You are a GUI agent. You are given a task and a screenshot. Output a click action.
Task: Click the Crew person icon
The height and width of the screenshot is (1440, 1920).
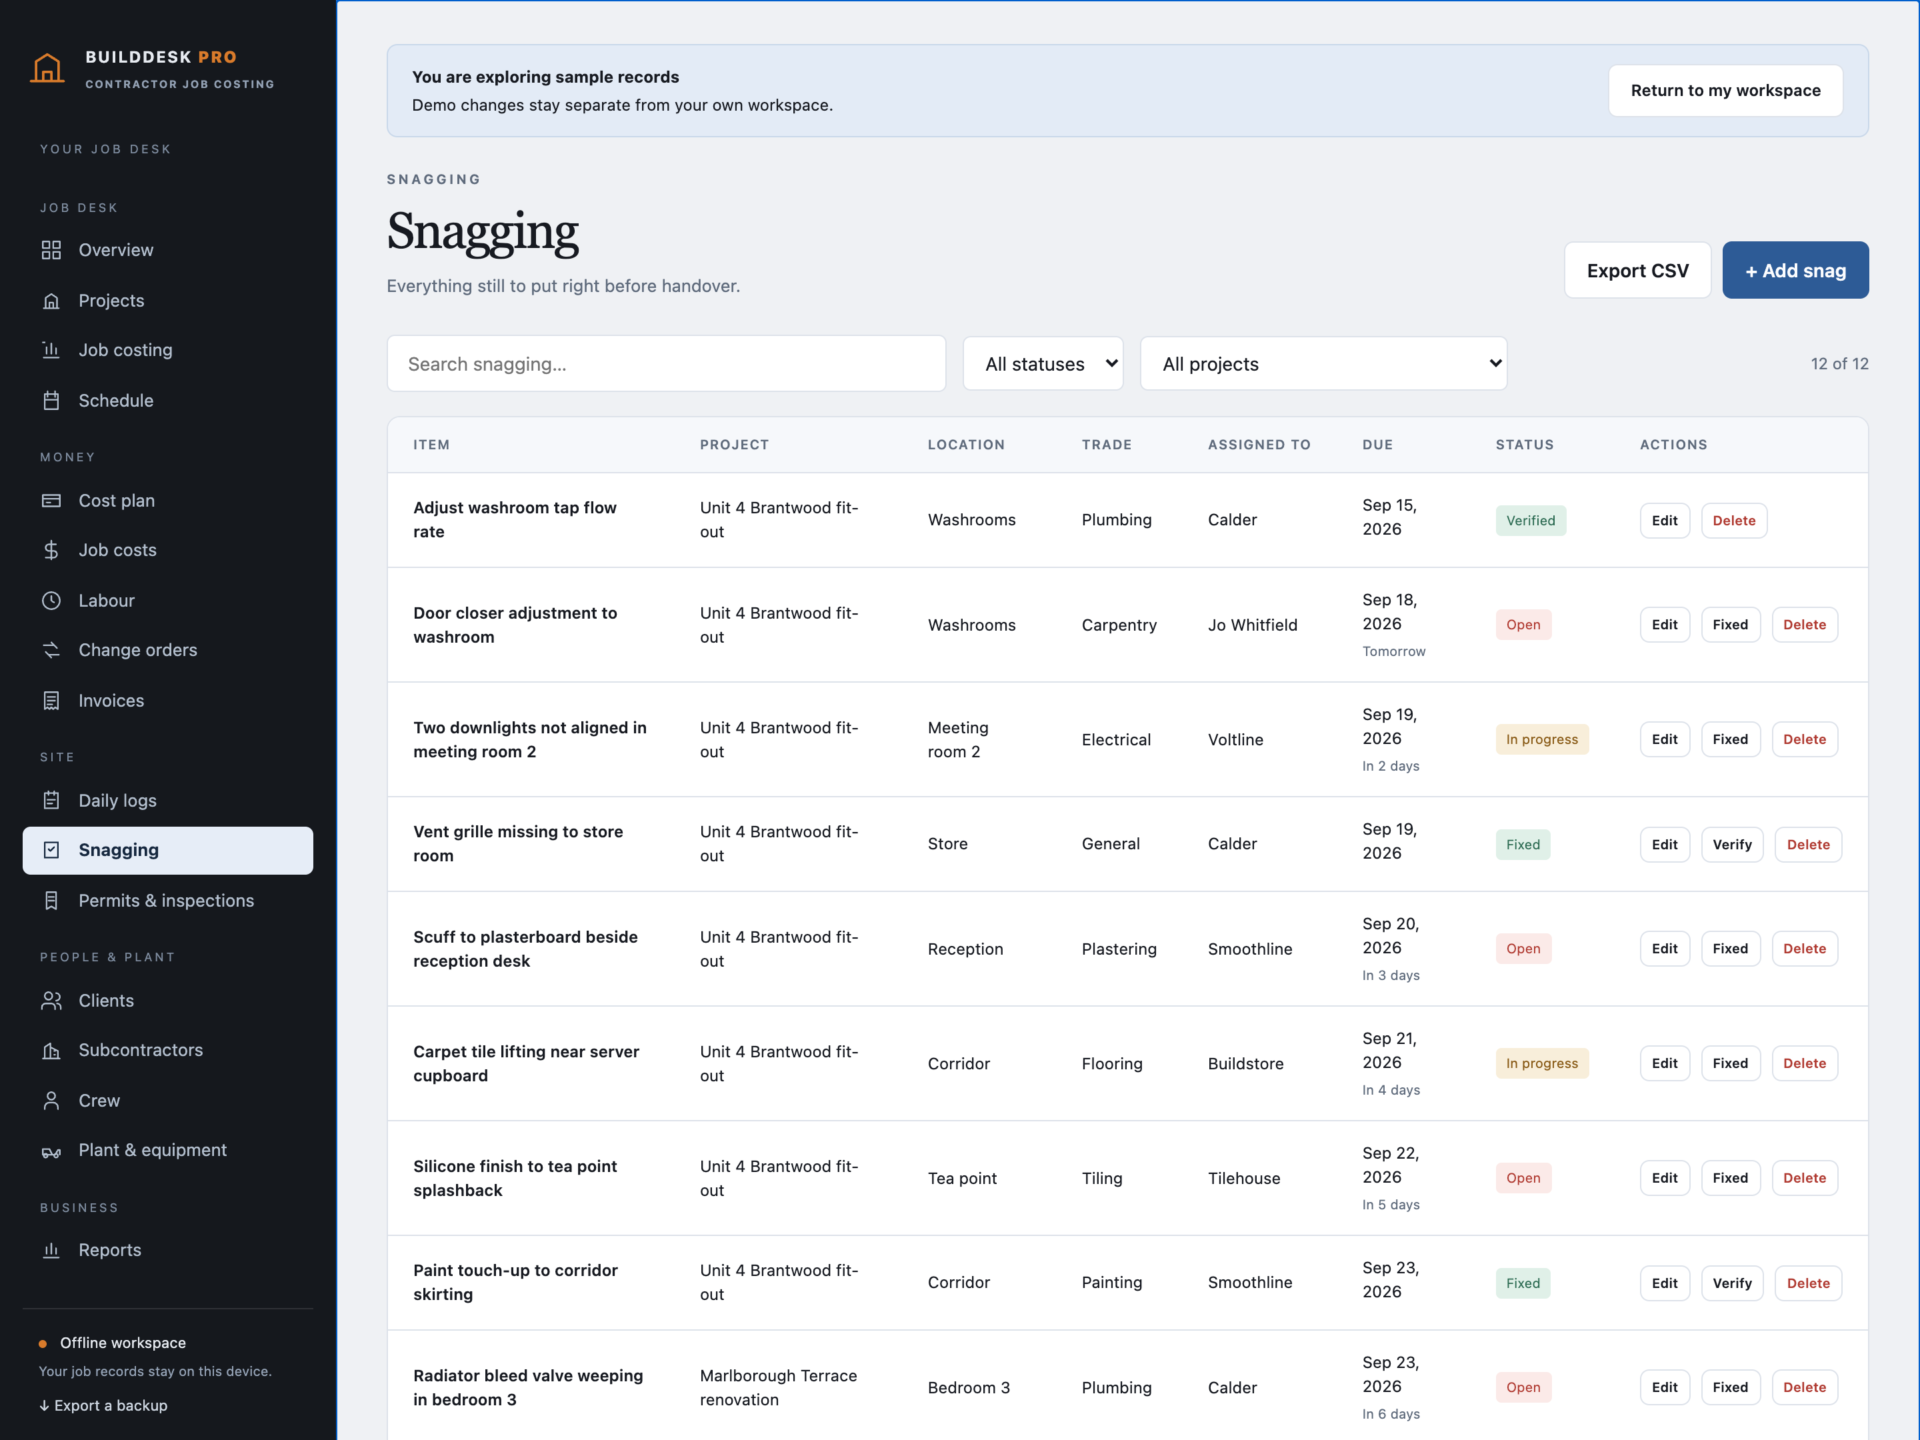click(x=51, y=1101)
